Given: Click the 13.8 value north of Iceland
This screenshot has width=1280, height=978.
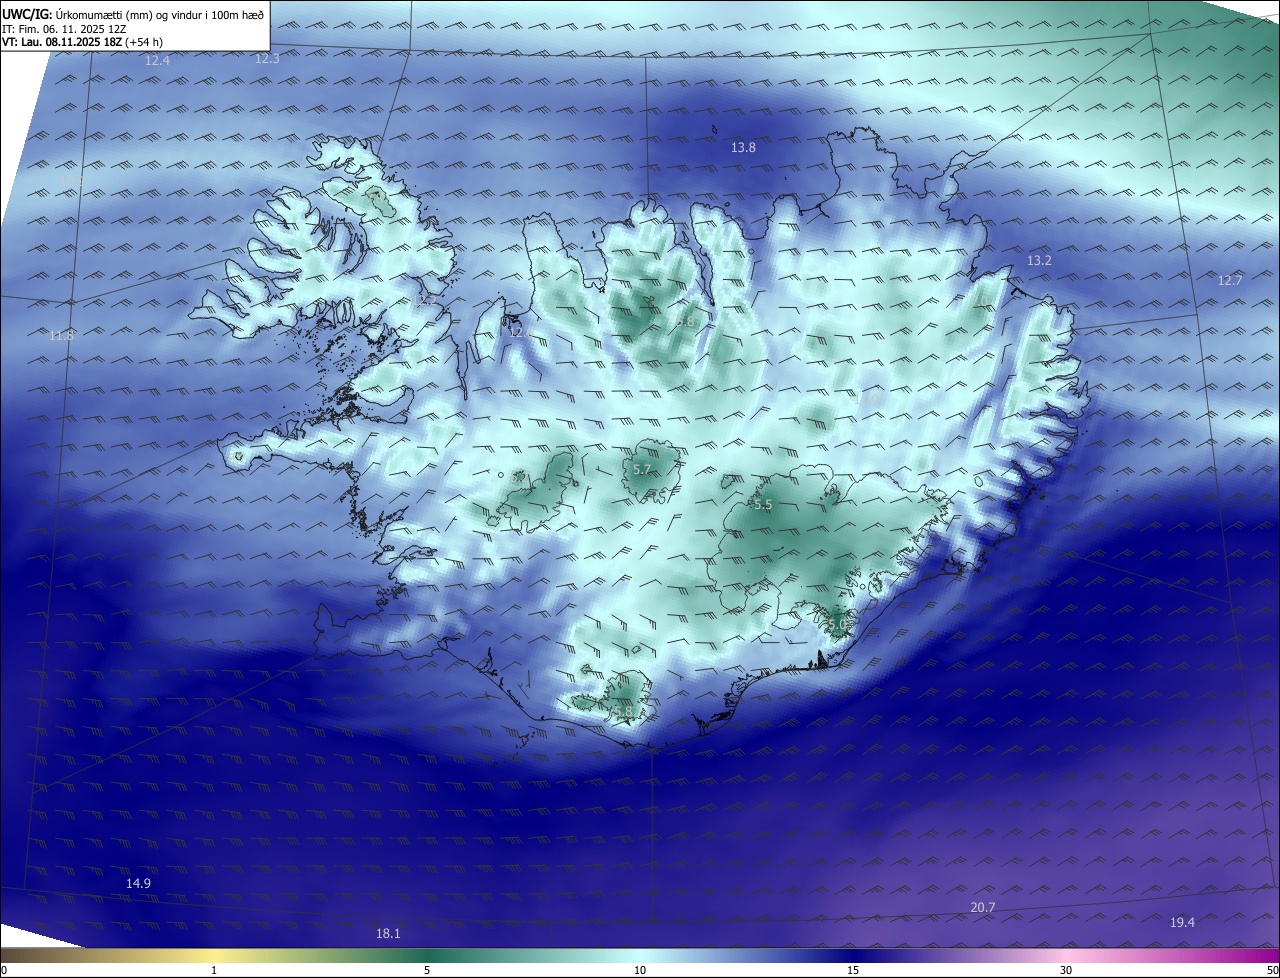Looking at the screenshot, I should [x=743, y=148].
